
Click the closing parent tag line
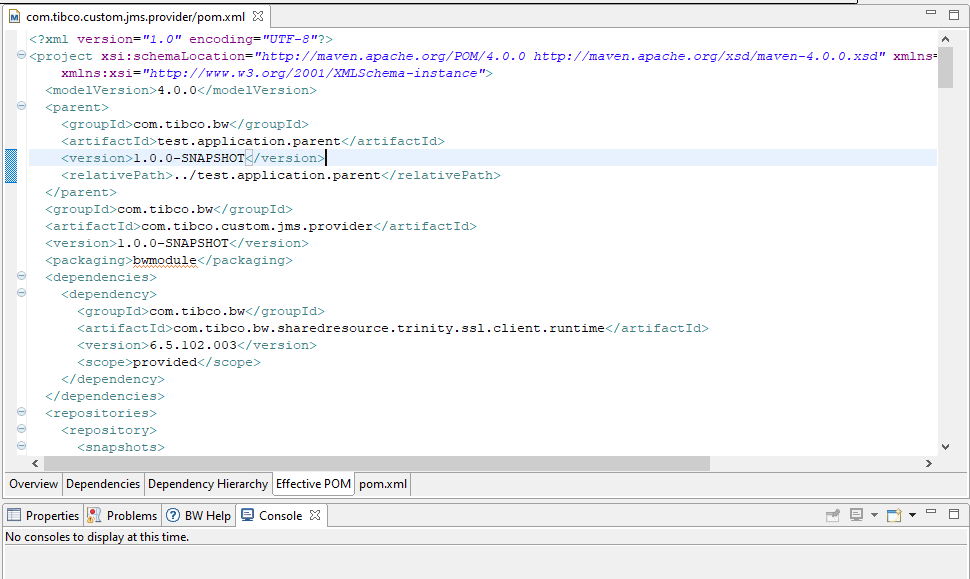click(x=80, y=192)
